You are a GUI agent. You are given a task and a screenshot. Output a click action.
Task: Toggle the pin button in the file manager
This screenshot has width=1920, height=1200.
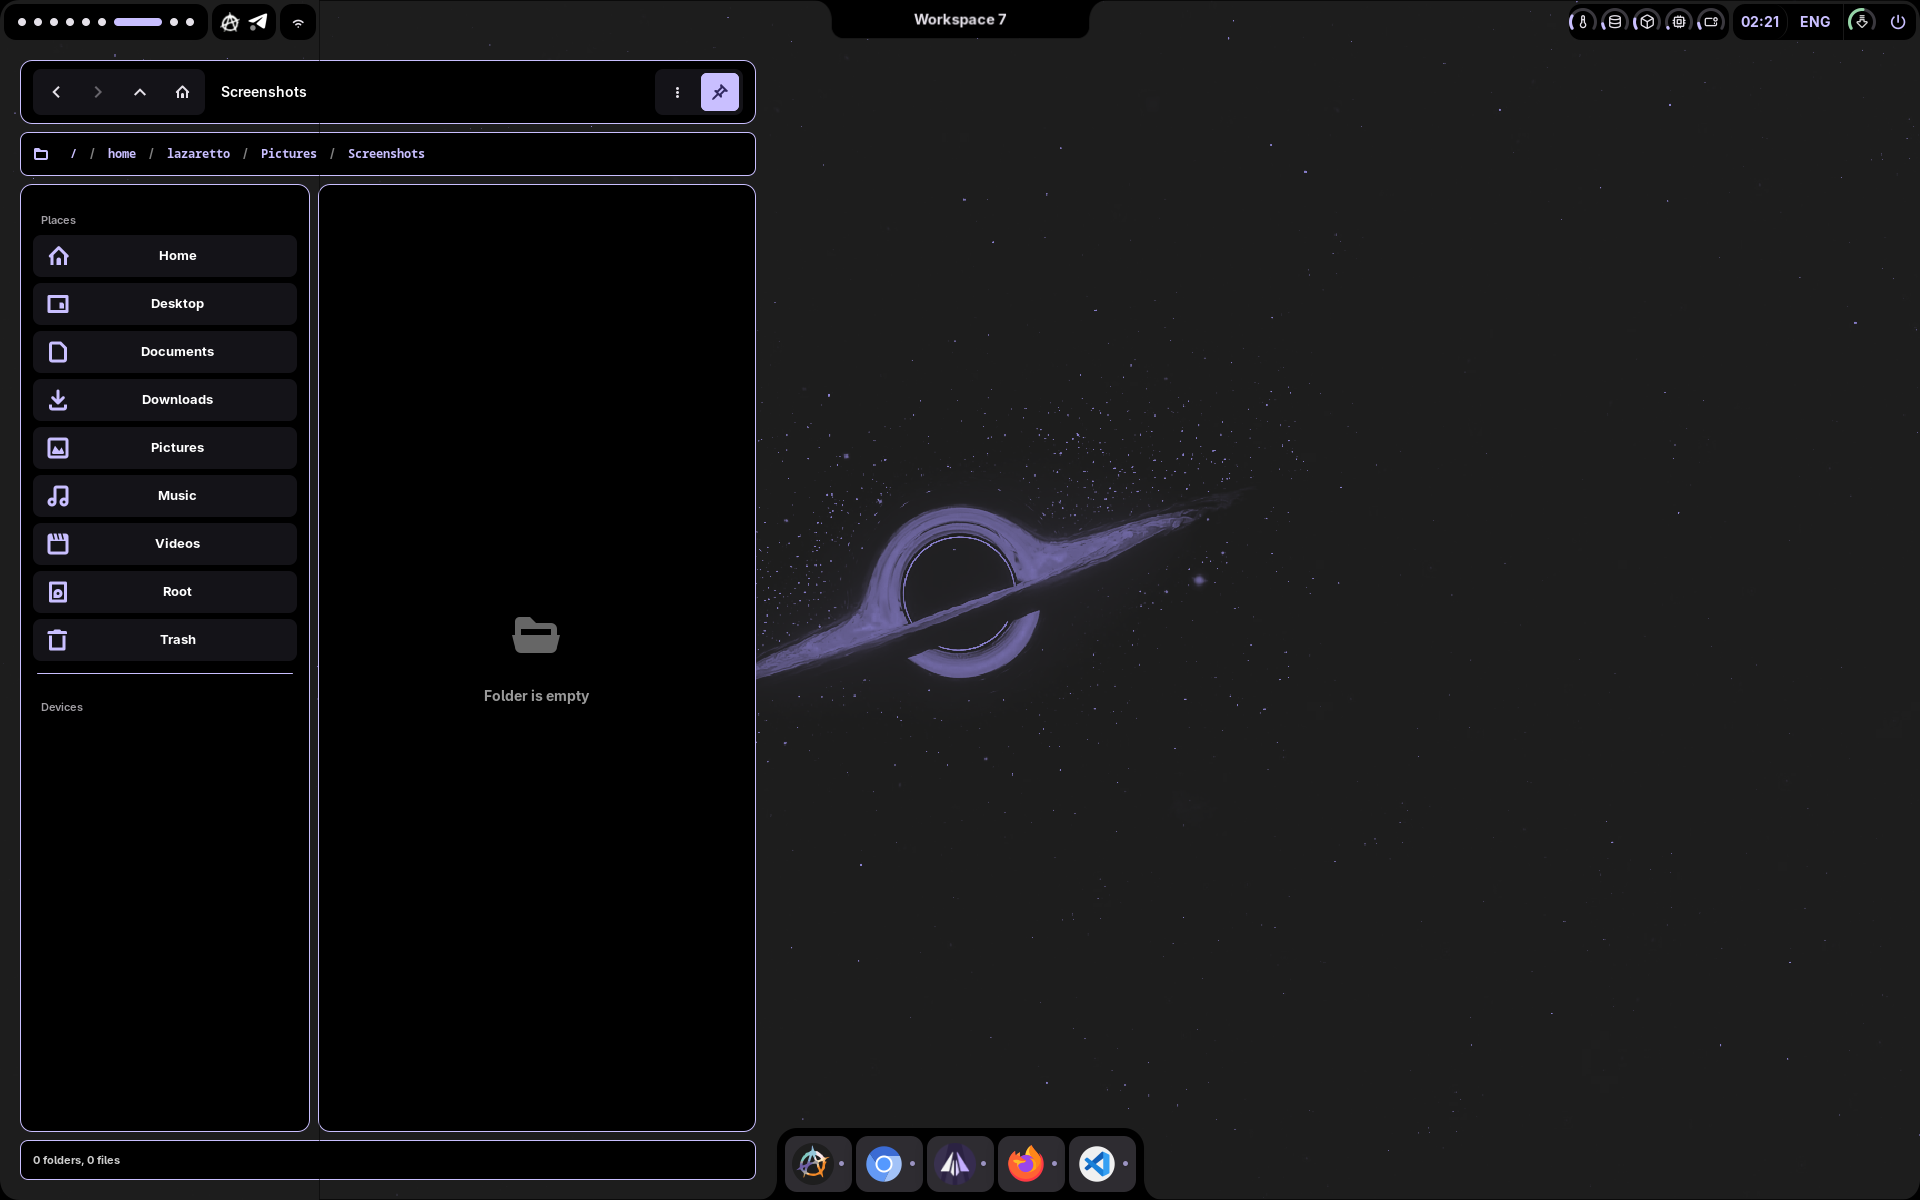720,92
